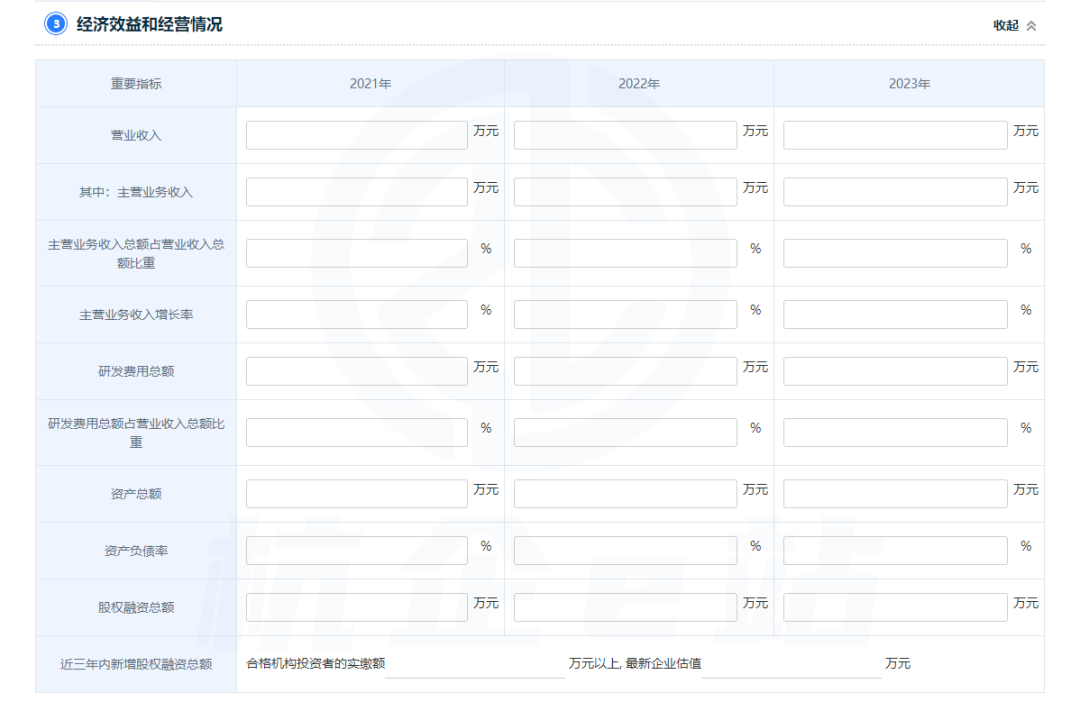Click the 营业收入 input for 2022年
Viewport: 1080px width, 702px height.
click(x=625, y=135)
